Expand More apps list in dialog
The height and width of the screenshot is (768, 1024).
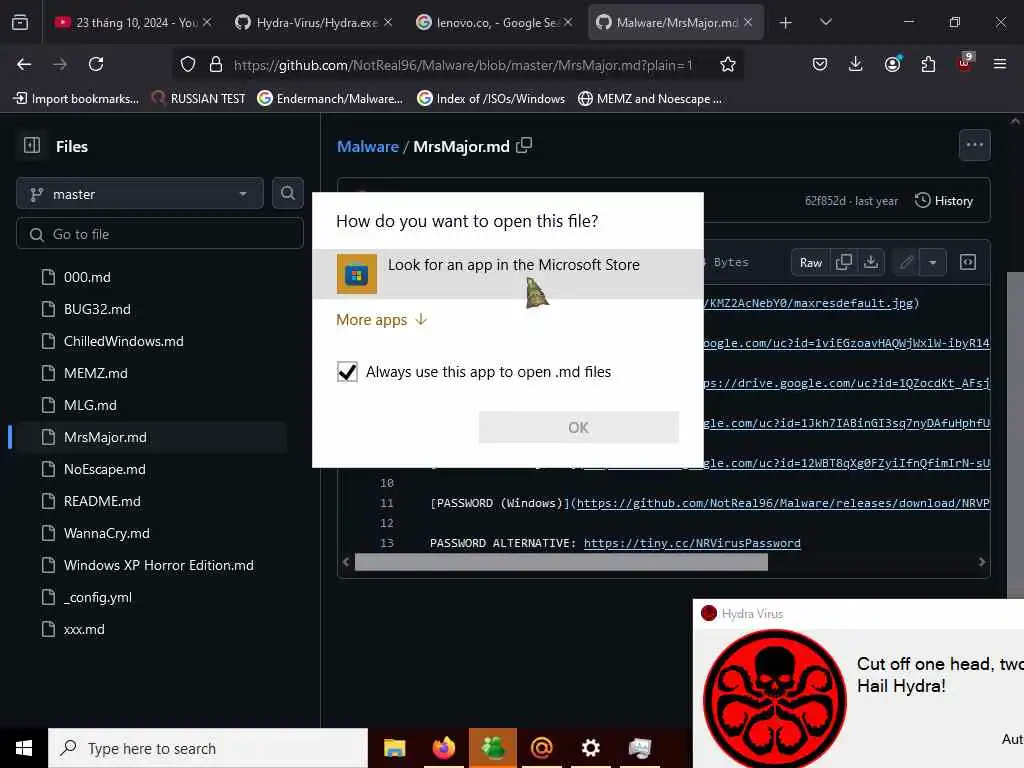click(x=381, y=319)
